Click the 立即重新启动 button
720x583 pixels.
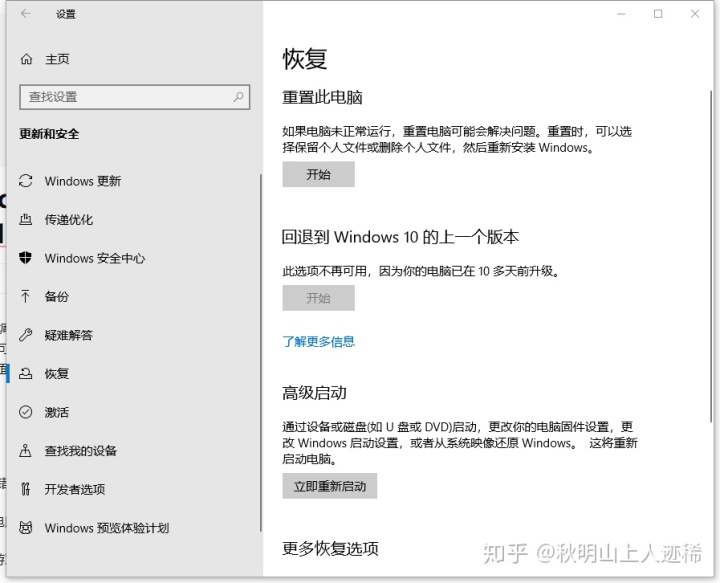pos(330,486)
